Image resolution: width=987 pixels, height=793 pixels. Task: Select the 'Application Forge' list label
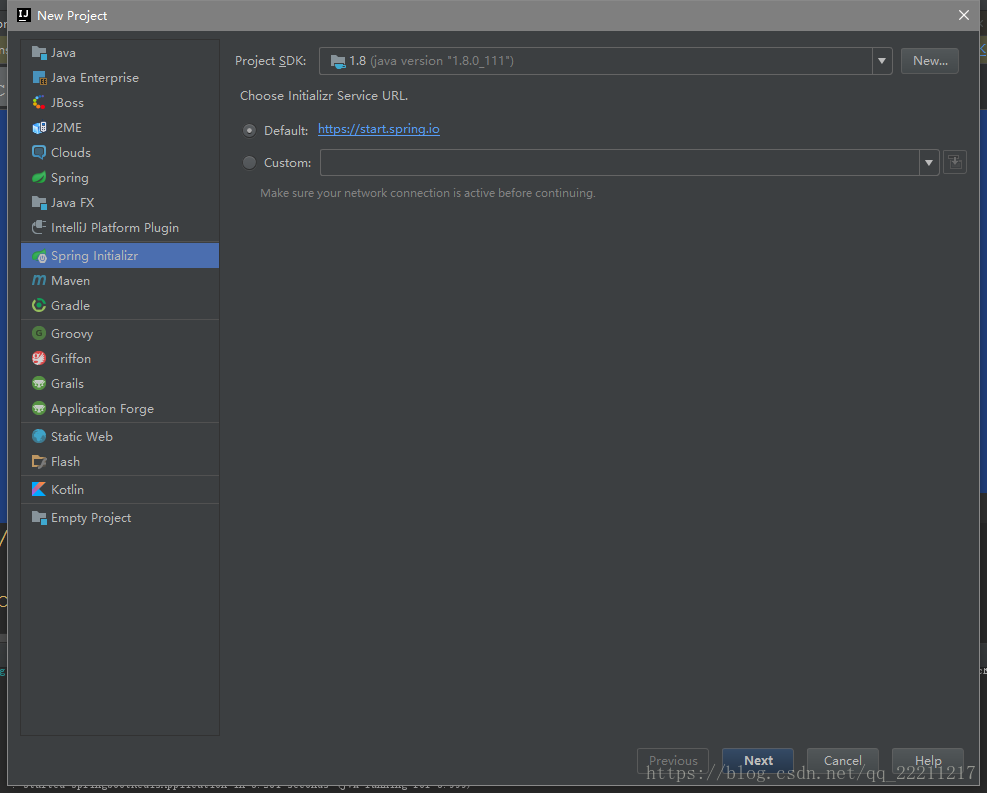point(103,409)
